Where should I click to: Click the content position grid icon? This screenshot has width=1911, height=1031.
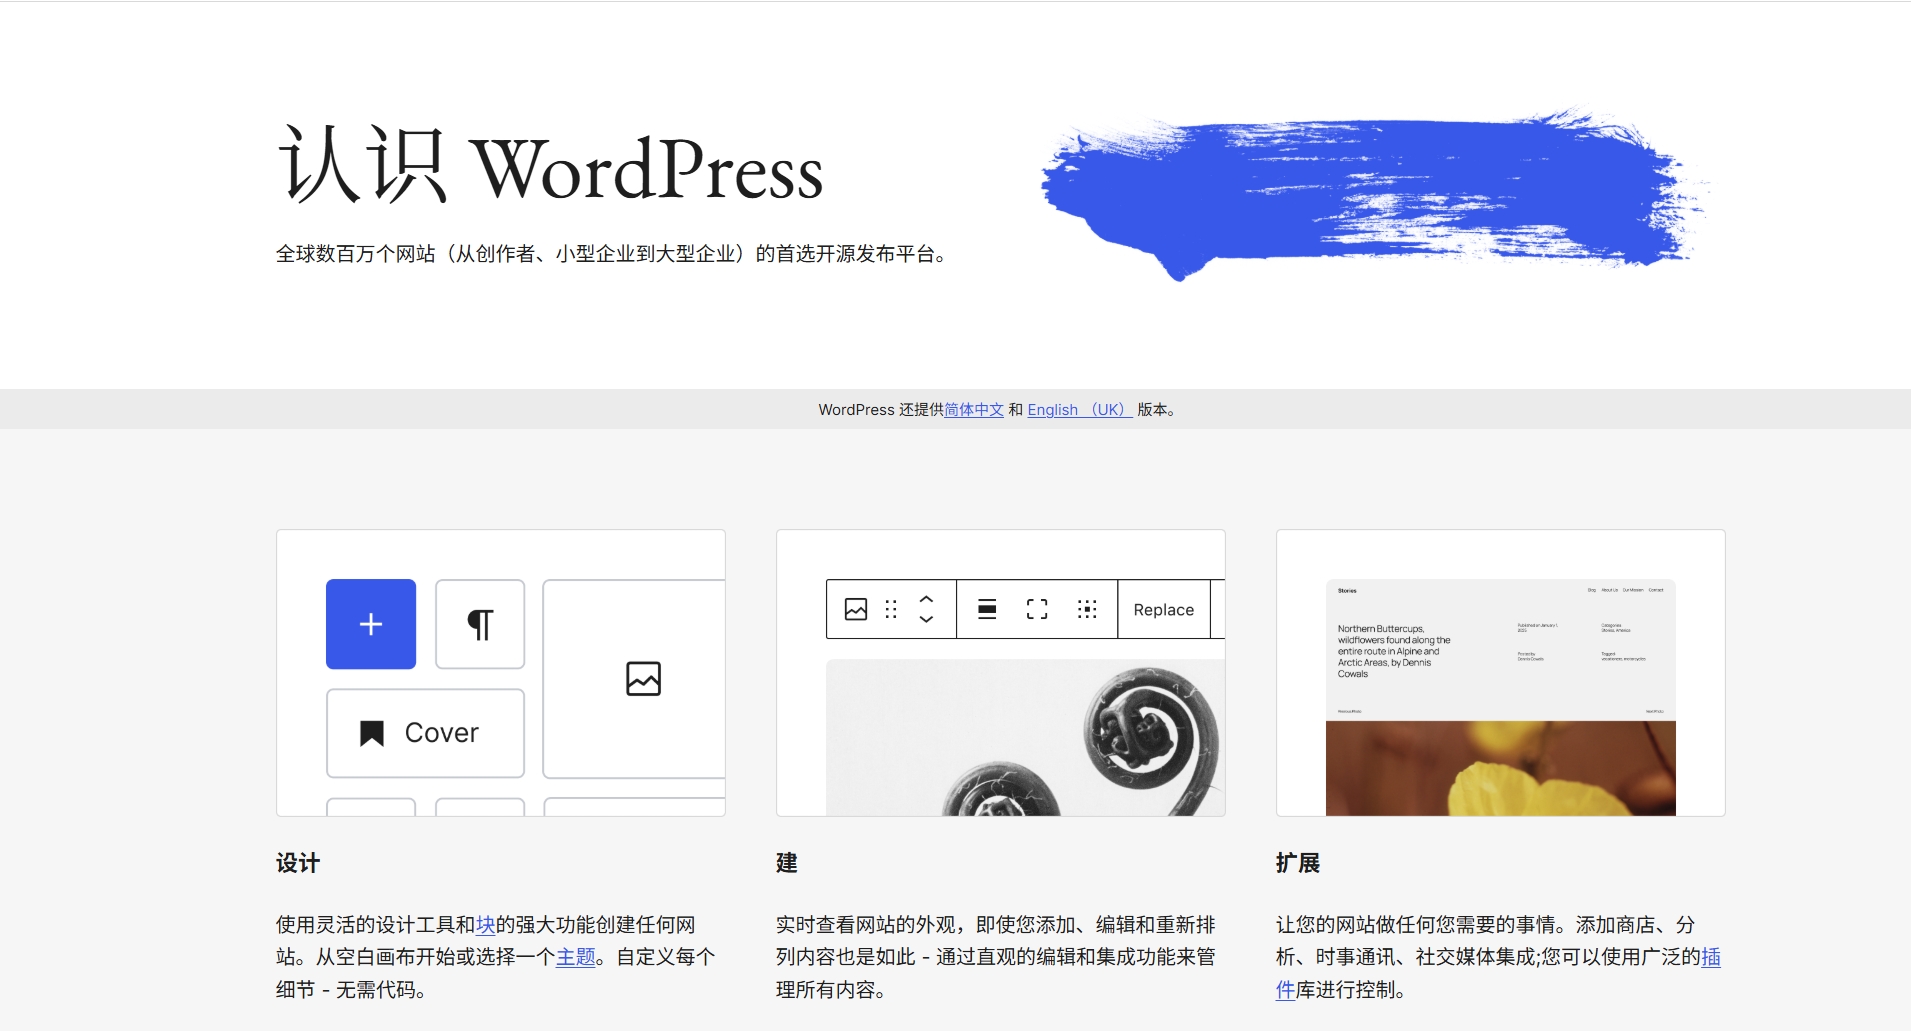1087,609
